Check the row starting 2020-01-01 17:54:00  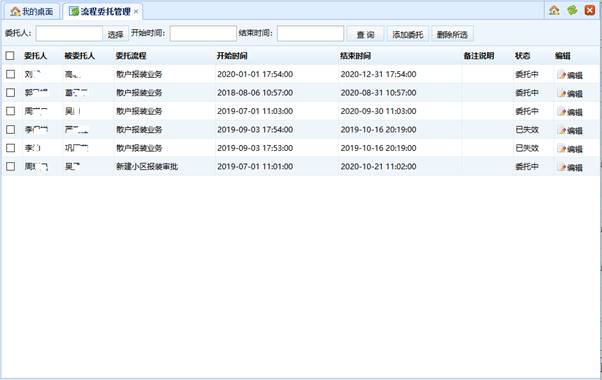(10, 74)
